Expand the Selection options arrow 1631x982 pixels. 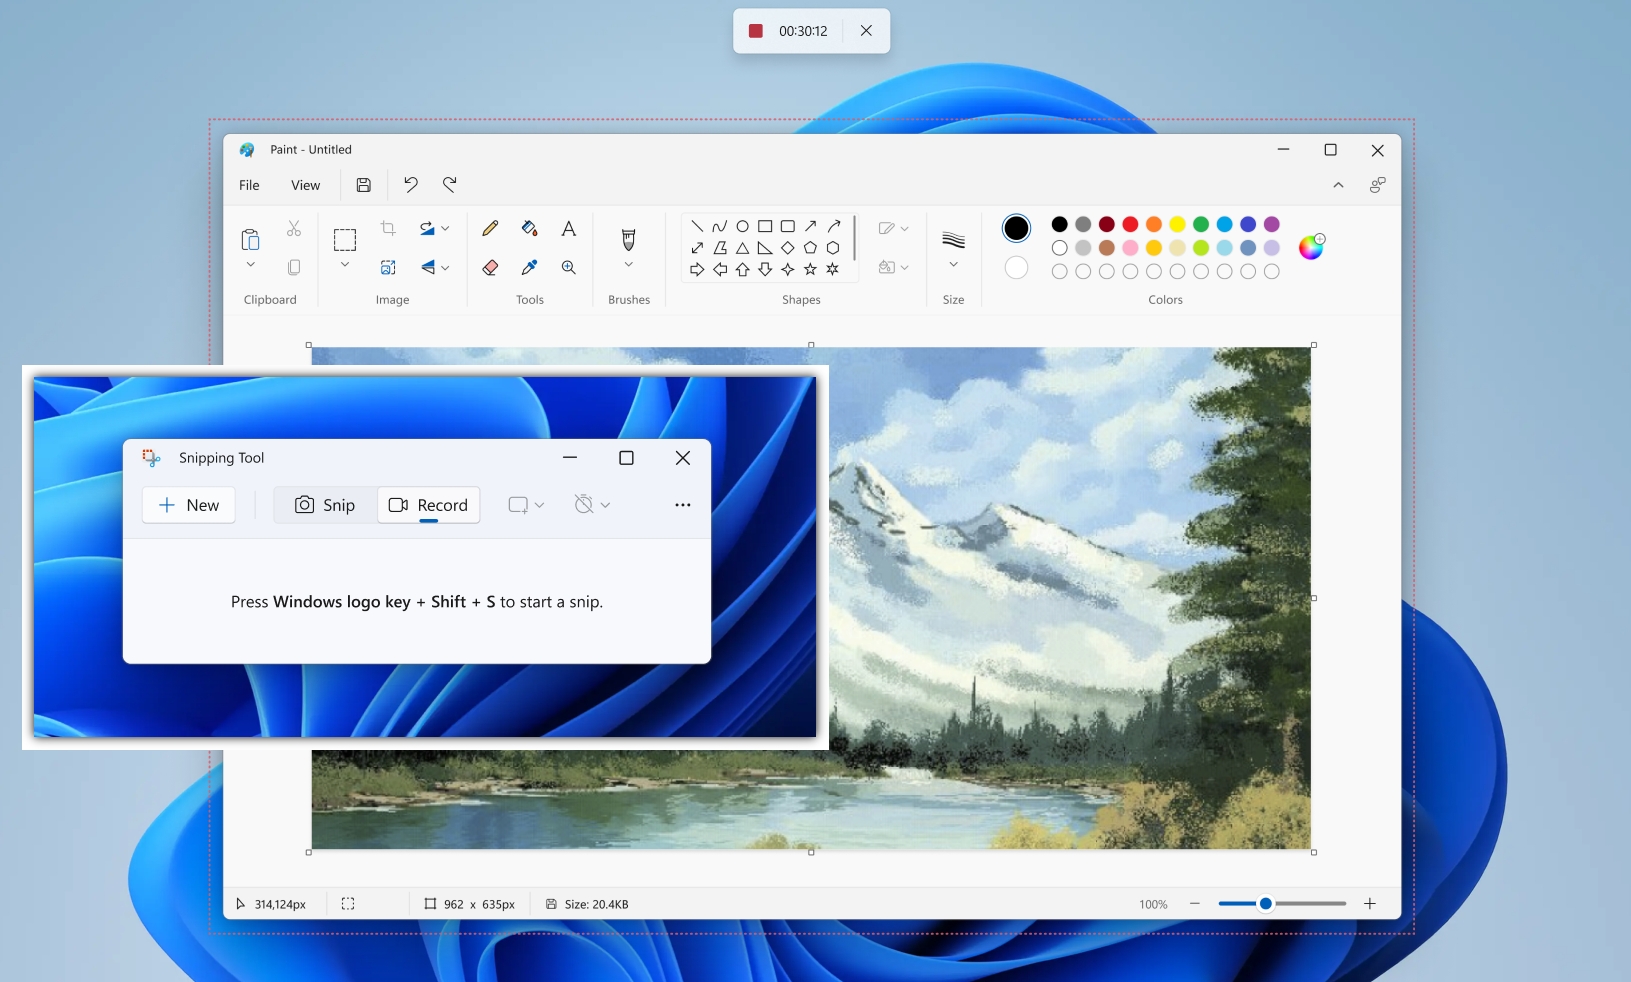(x=345, y=265)
